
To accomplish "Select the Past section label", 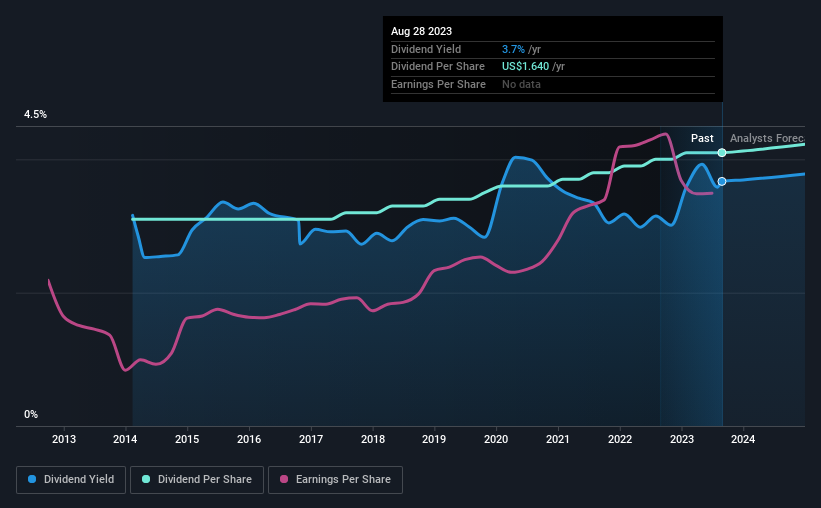I will point(702,138).
